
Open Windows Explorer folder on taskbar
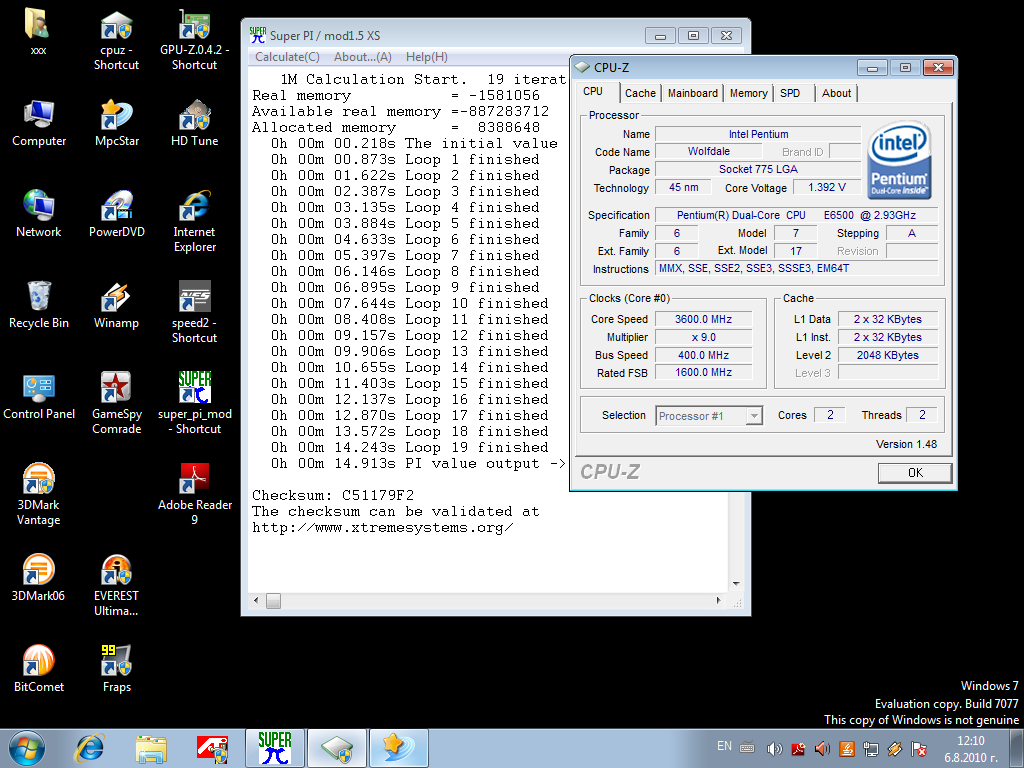[x=151, y=748]
